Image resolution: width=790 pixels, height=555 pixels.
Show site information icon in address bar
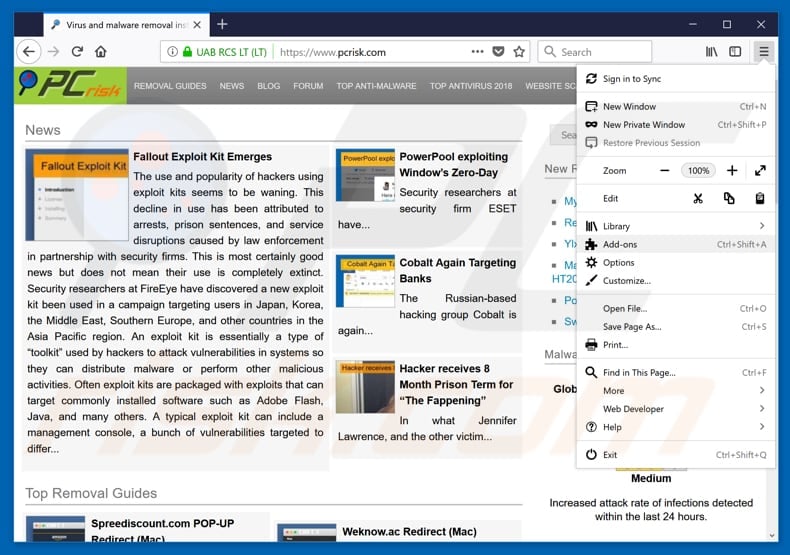pyautogui.click(x=172, y=52)
